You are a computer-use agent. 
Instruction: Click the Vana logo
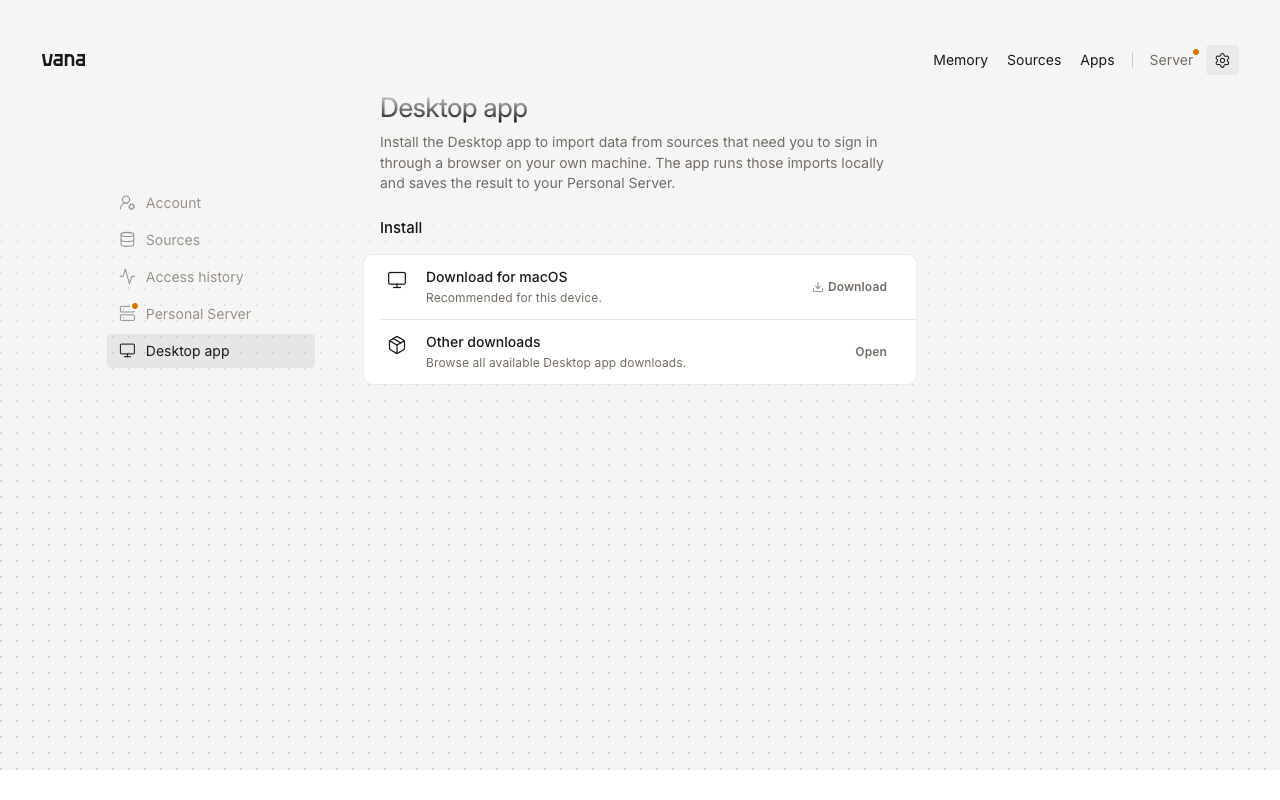pos(63,60)
